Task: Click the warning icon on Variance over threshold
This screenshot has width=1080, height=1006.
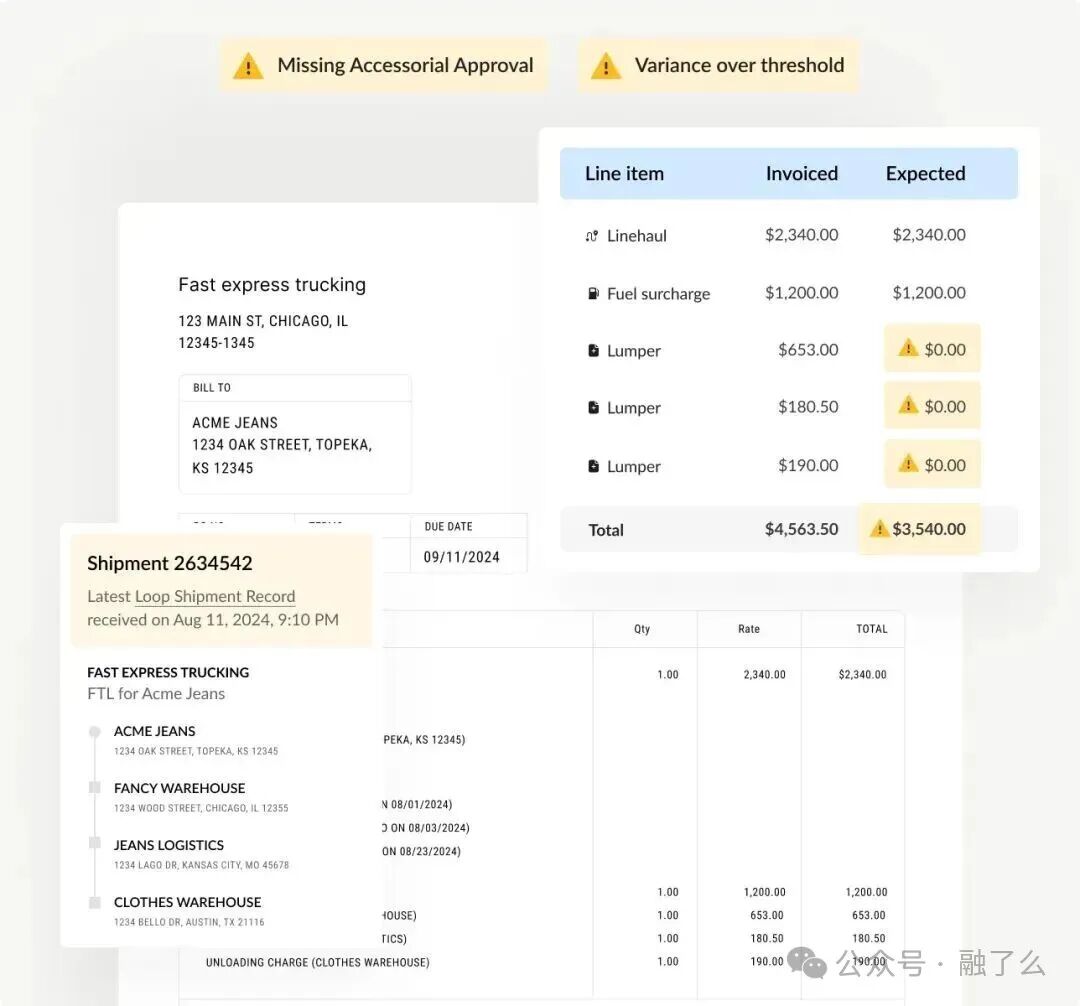Action: (x=605, y=66)
